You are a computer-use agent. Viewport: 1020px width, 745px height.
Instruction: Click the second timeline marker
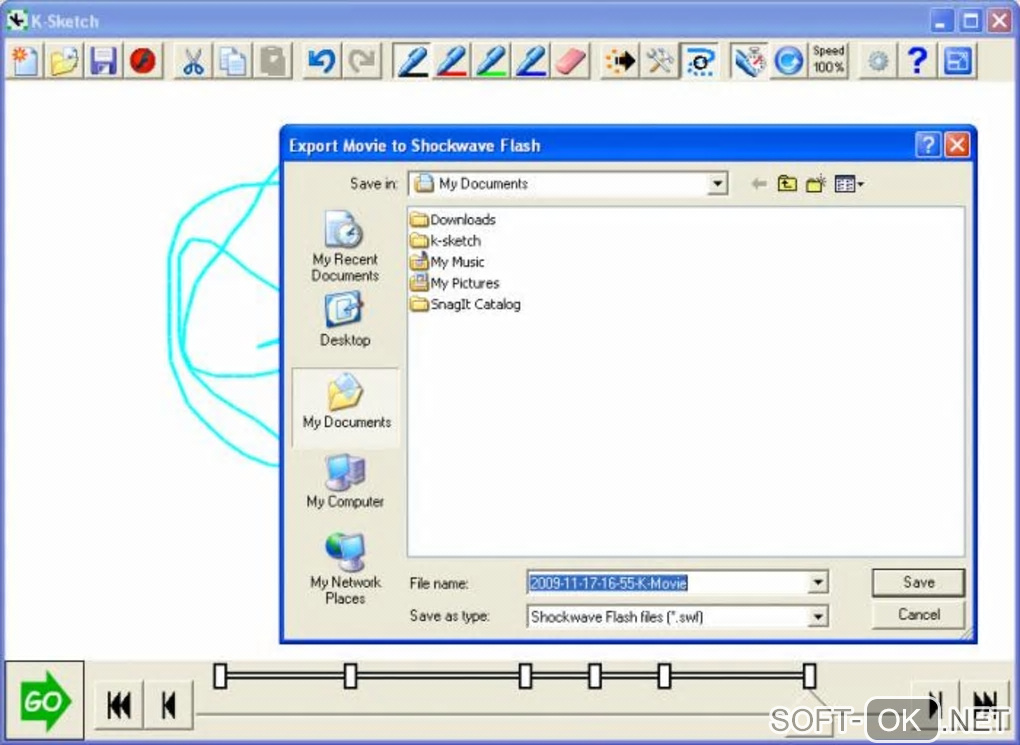pos(350,675)
